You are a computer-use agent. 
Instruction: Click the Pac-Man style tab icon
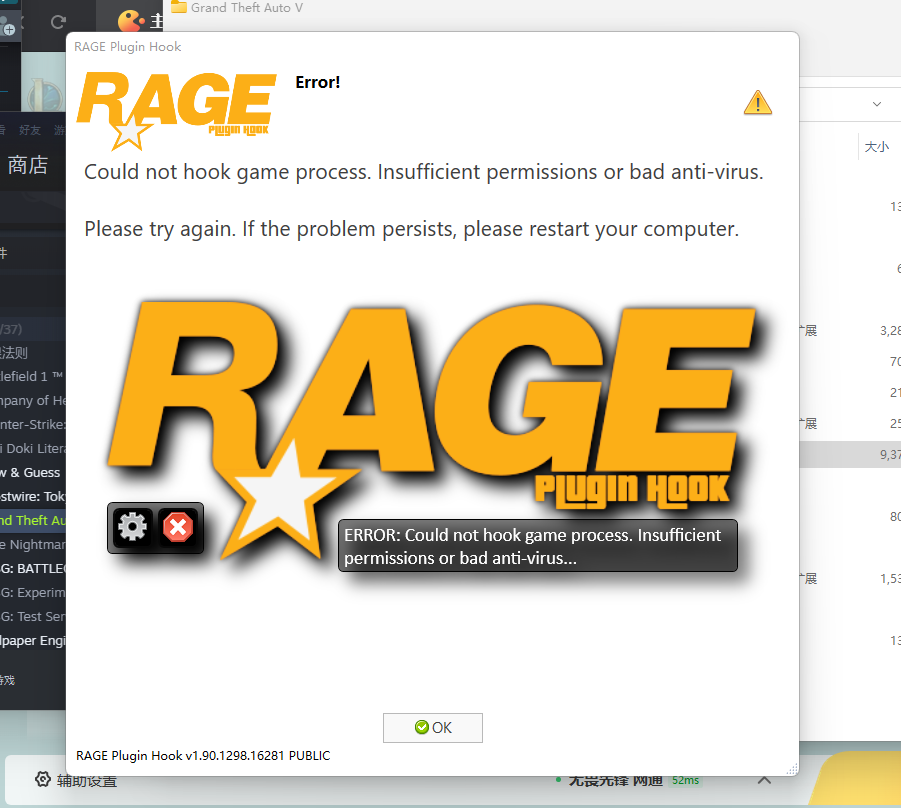click(x=130, y=21)
